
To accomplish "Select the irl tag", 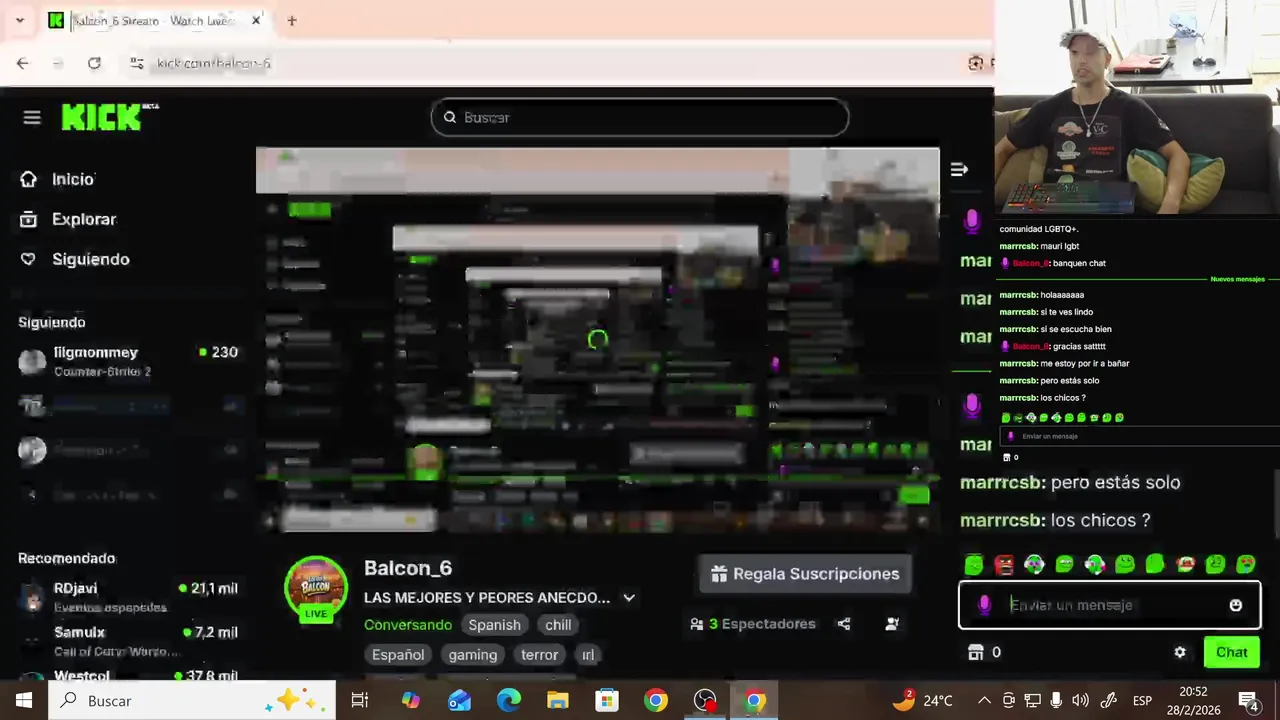I will [x=588, y=655].
